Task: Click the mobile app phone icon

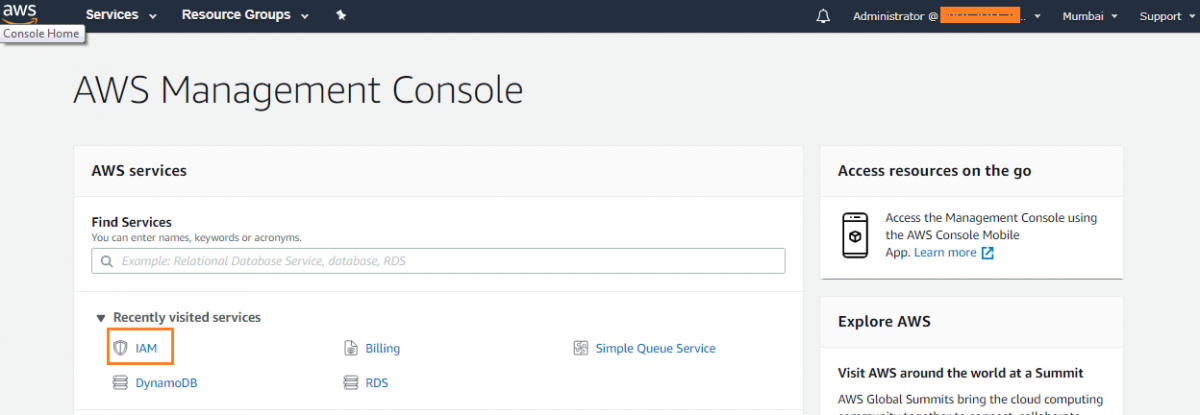Action: click(x=855, y=235)
